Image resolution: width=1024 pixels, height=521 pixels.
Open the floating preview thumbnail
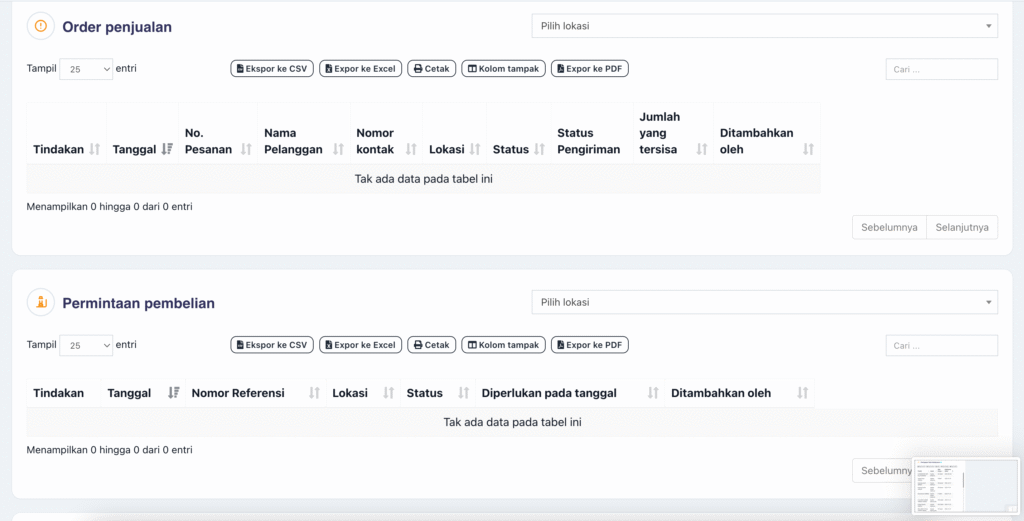(965, 486)
